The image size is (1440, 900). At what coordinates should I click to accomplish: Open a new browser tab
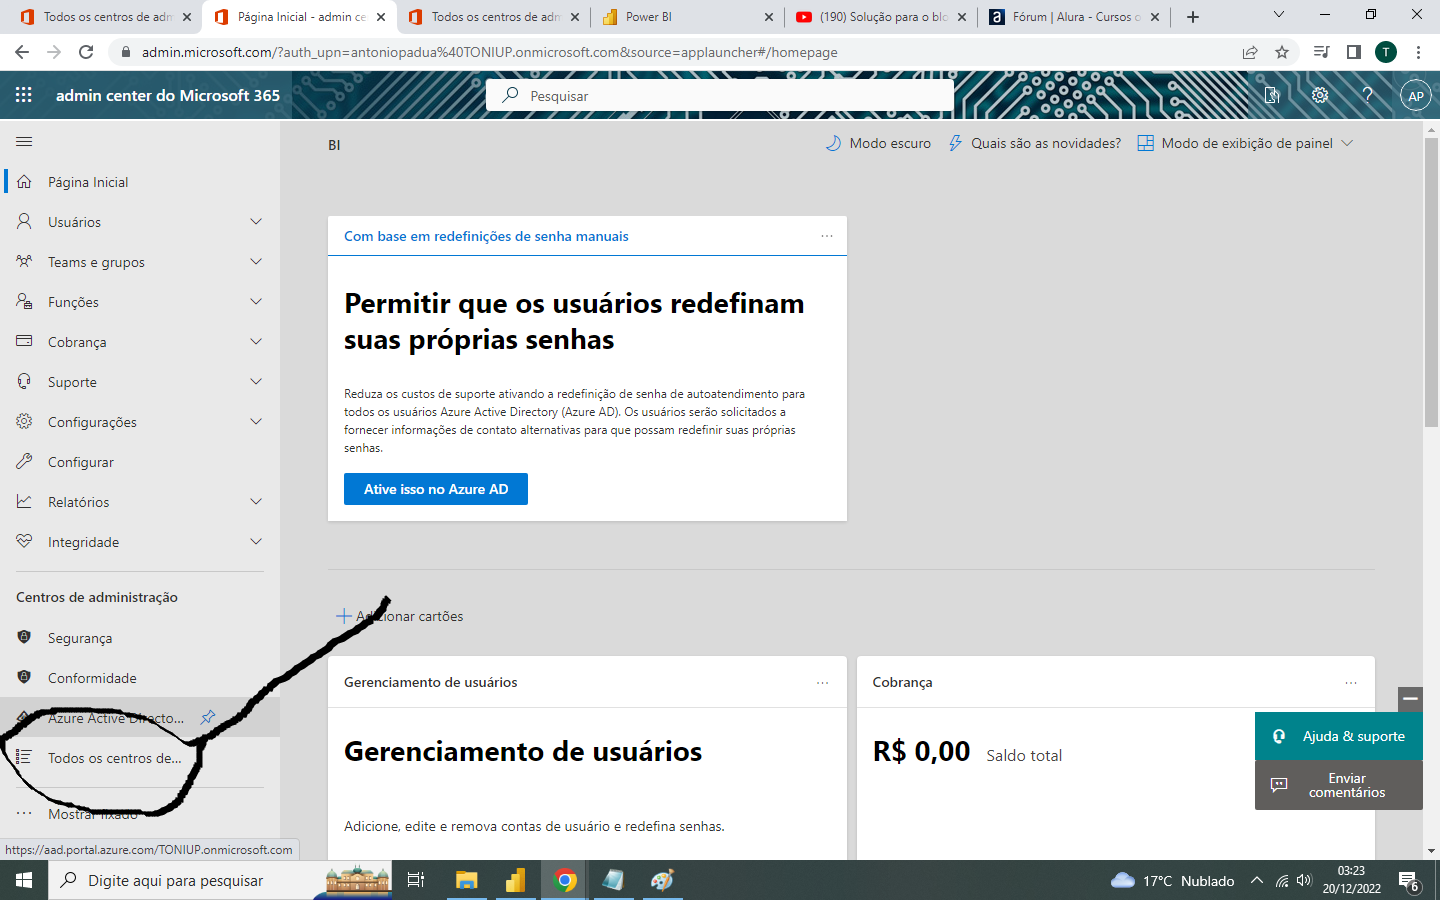[x=1193, y=17]
